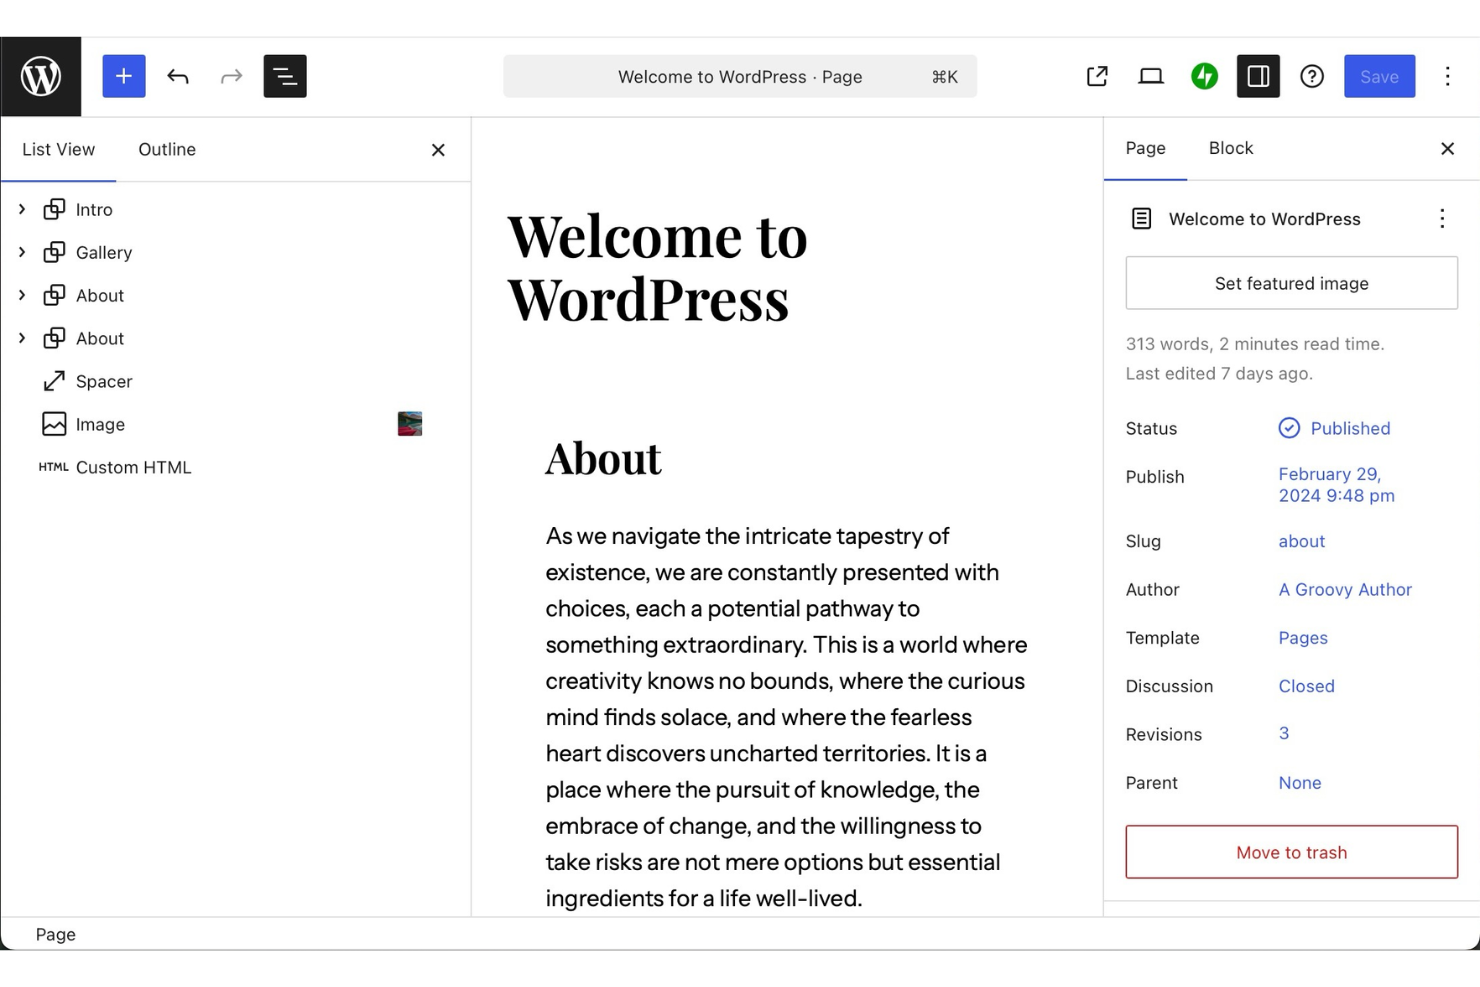Switch to the Block settings tab
1480x987 pixels.
click(1231, 148)
